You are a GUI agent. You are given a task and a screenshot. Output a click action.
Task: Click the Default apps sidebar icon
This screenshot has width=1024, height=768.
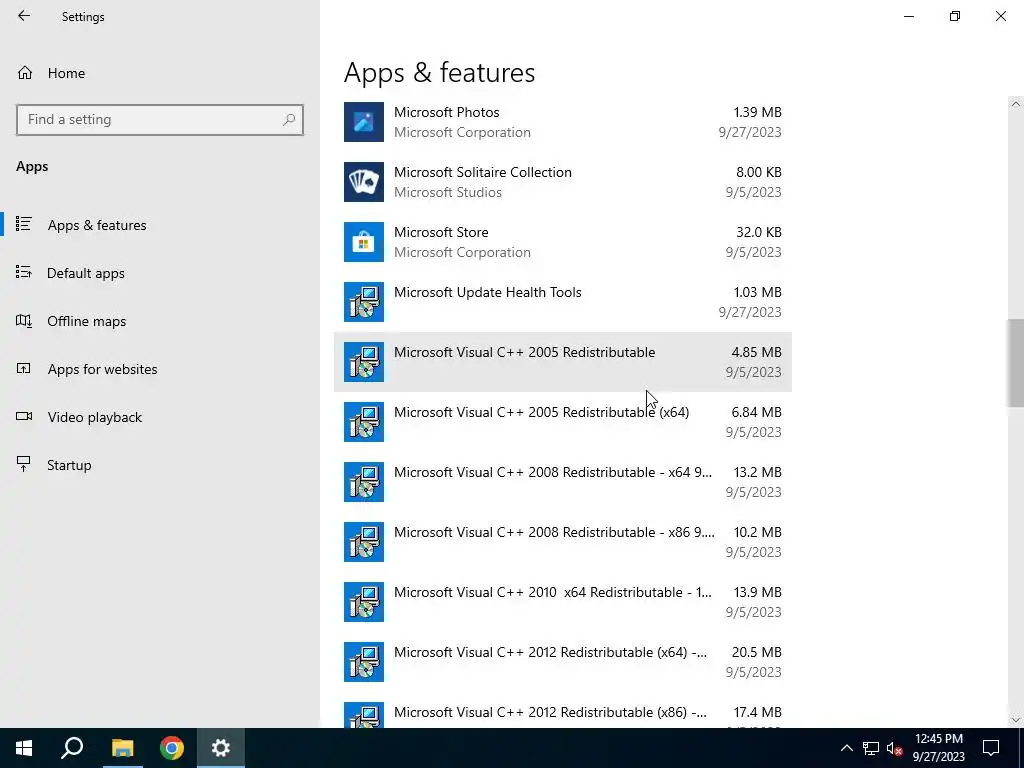[x=24, y=272]
